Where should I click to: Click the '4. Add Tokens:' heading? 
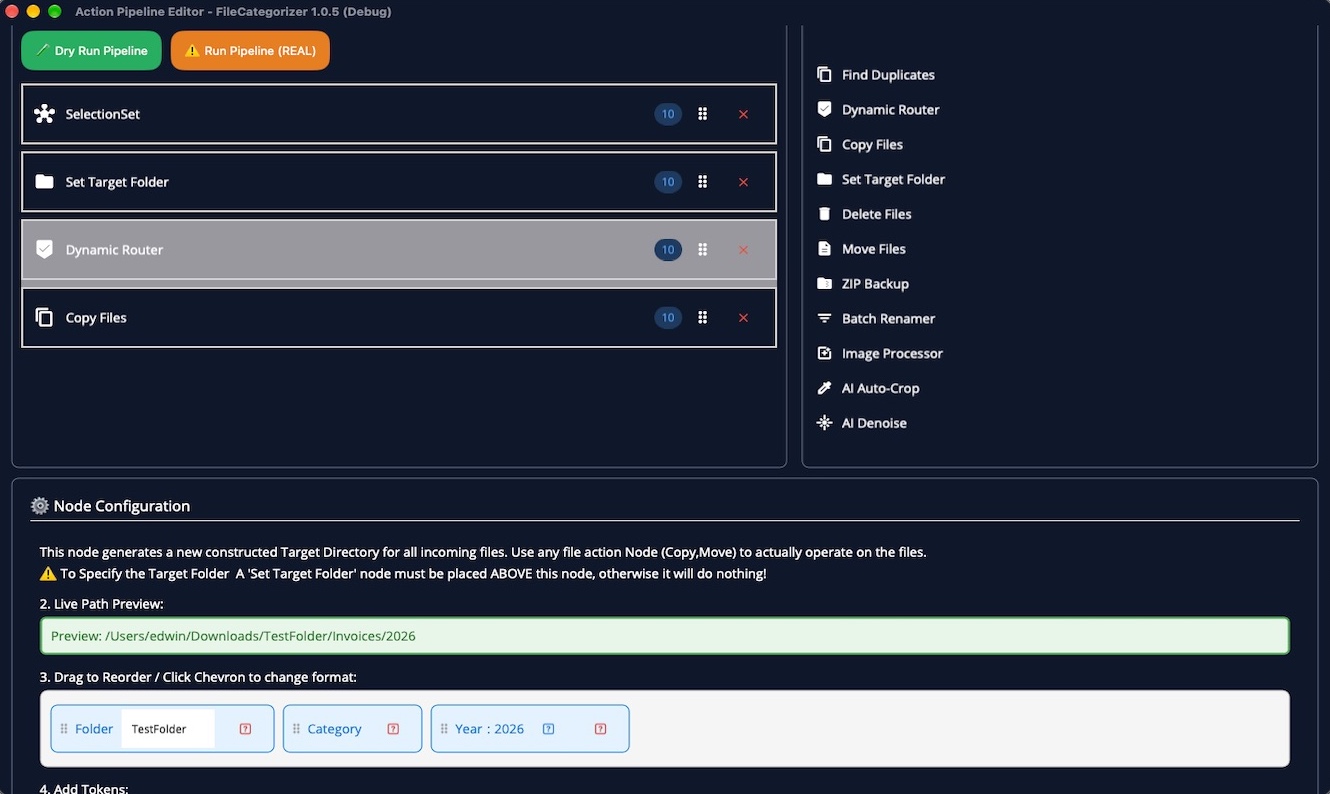click(x=84, y=789)
